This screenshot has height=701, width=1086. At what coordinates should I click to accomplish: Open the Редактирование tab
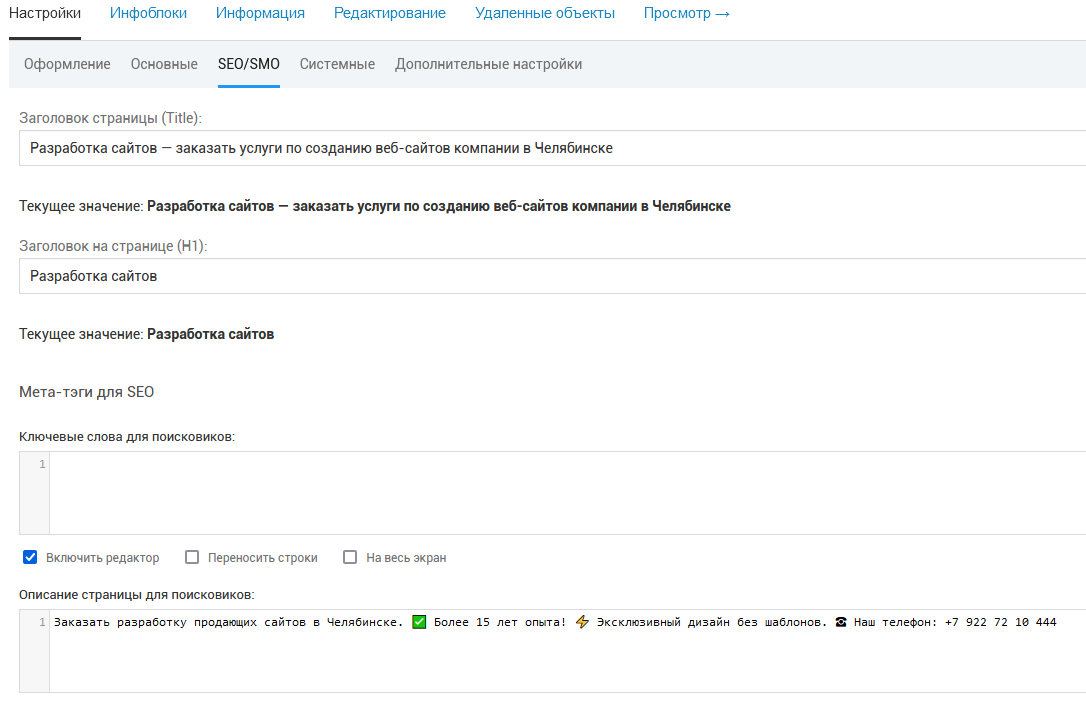coord(390,14)
